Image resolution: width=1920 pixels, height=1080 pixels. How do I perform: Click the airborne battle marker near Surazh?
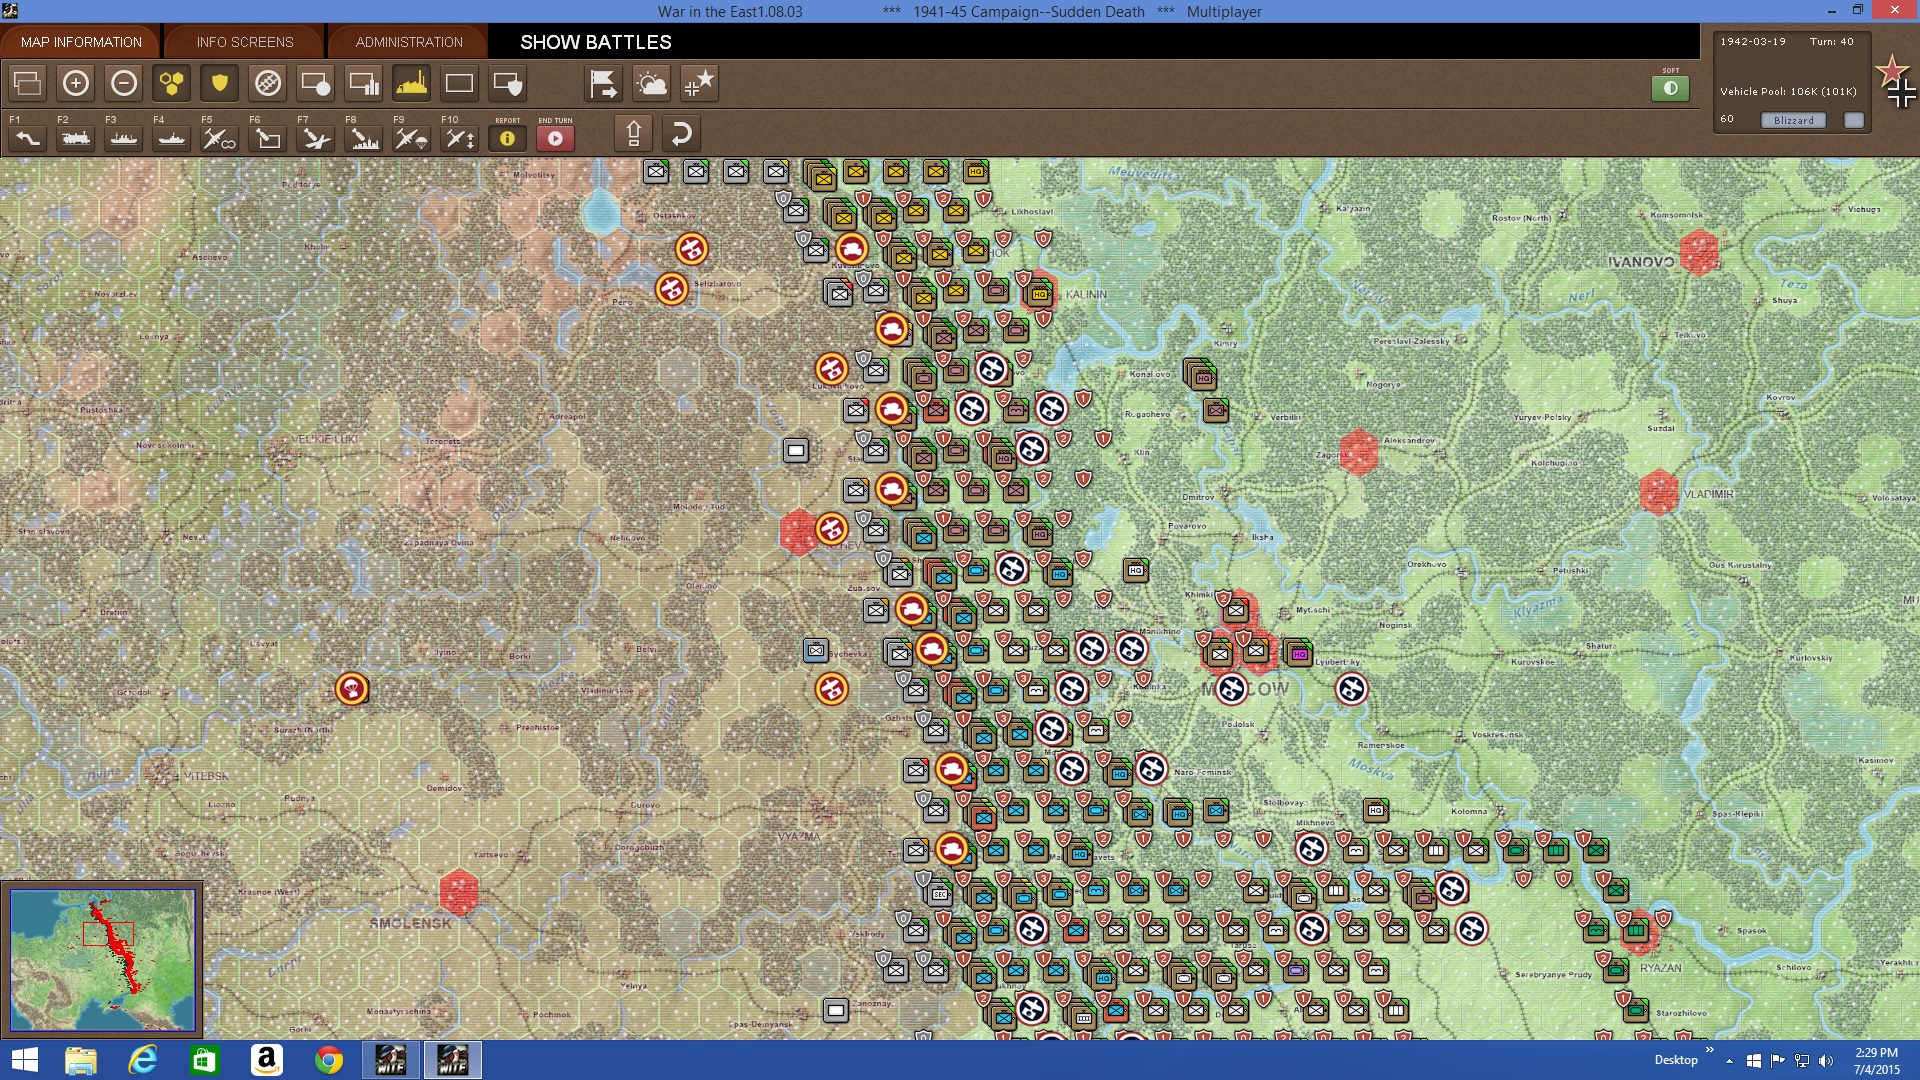tap(351, 689)
